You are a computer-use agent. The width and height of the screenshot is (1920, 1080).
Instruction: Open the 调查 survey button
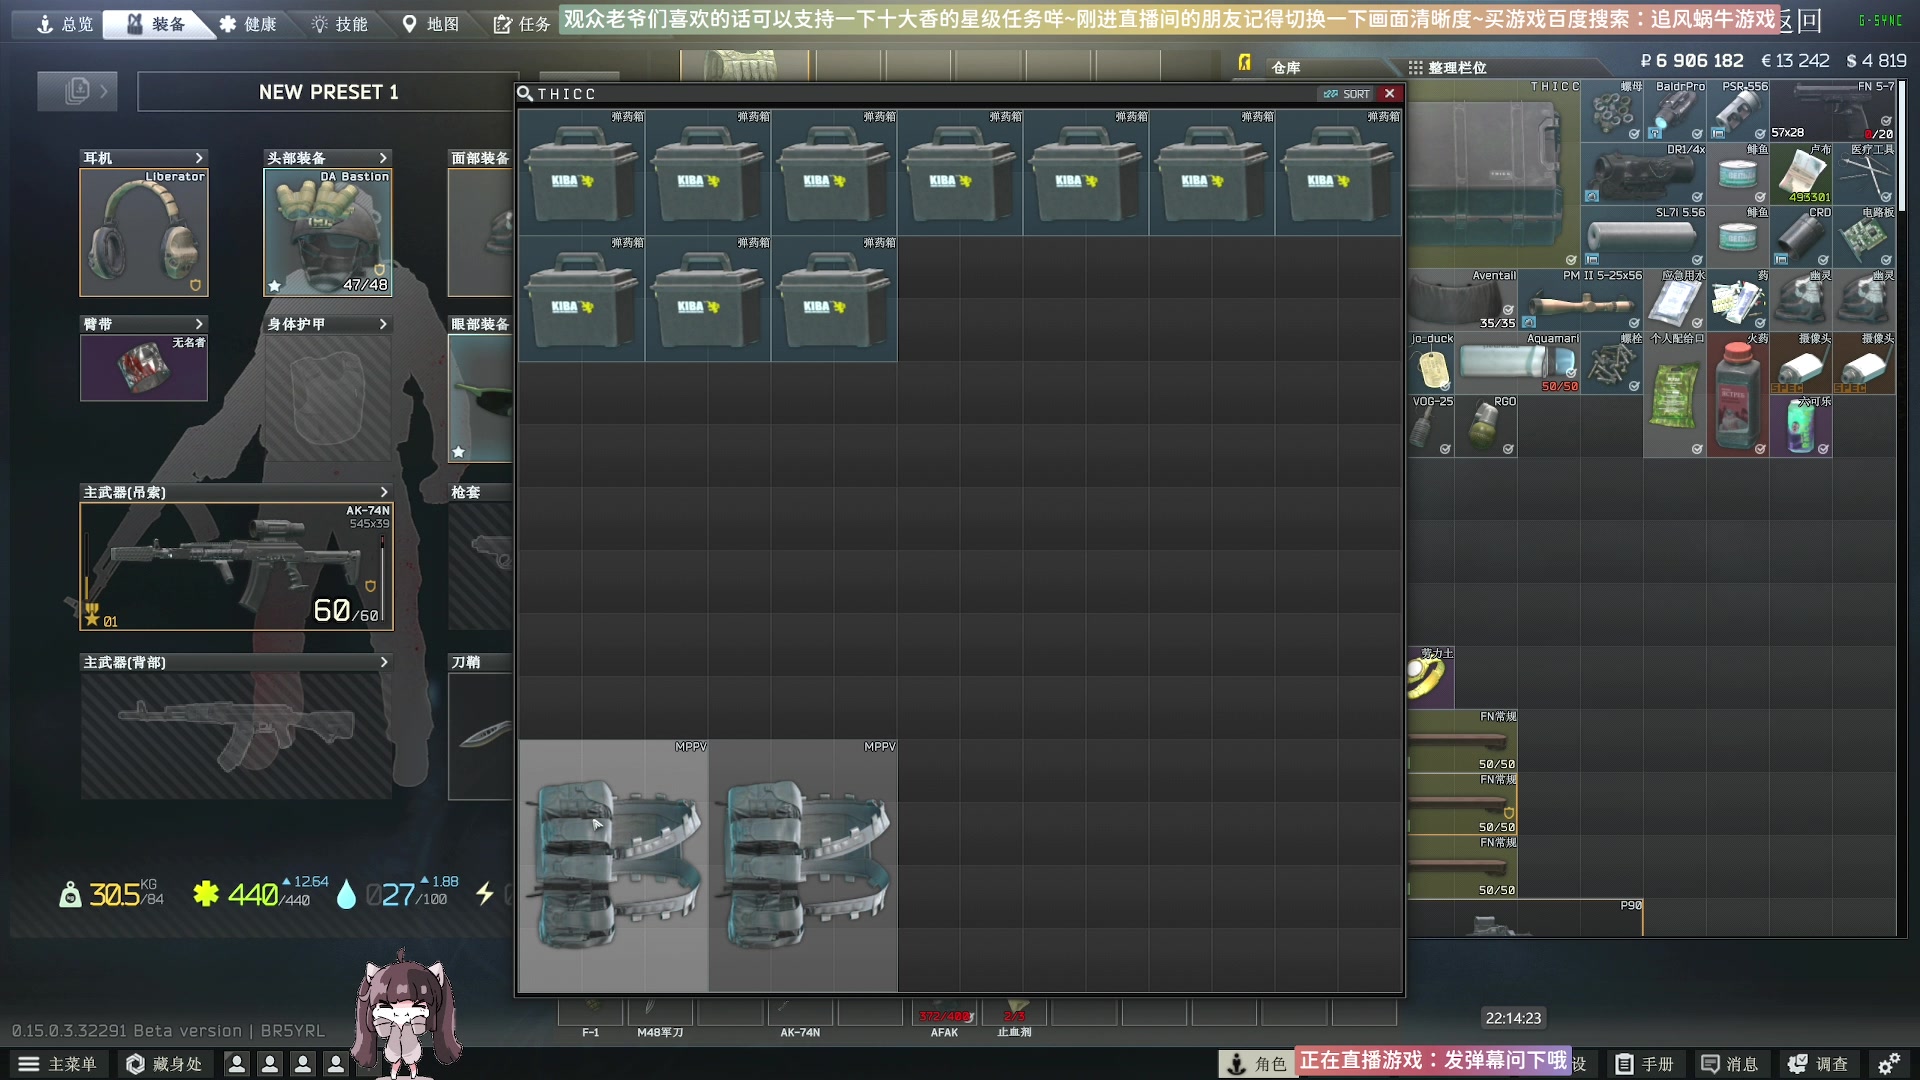tap(1818, 1064)
